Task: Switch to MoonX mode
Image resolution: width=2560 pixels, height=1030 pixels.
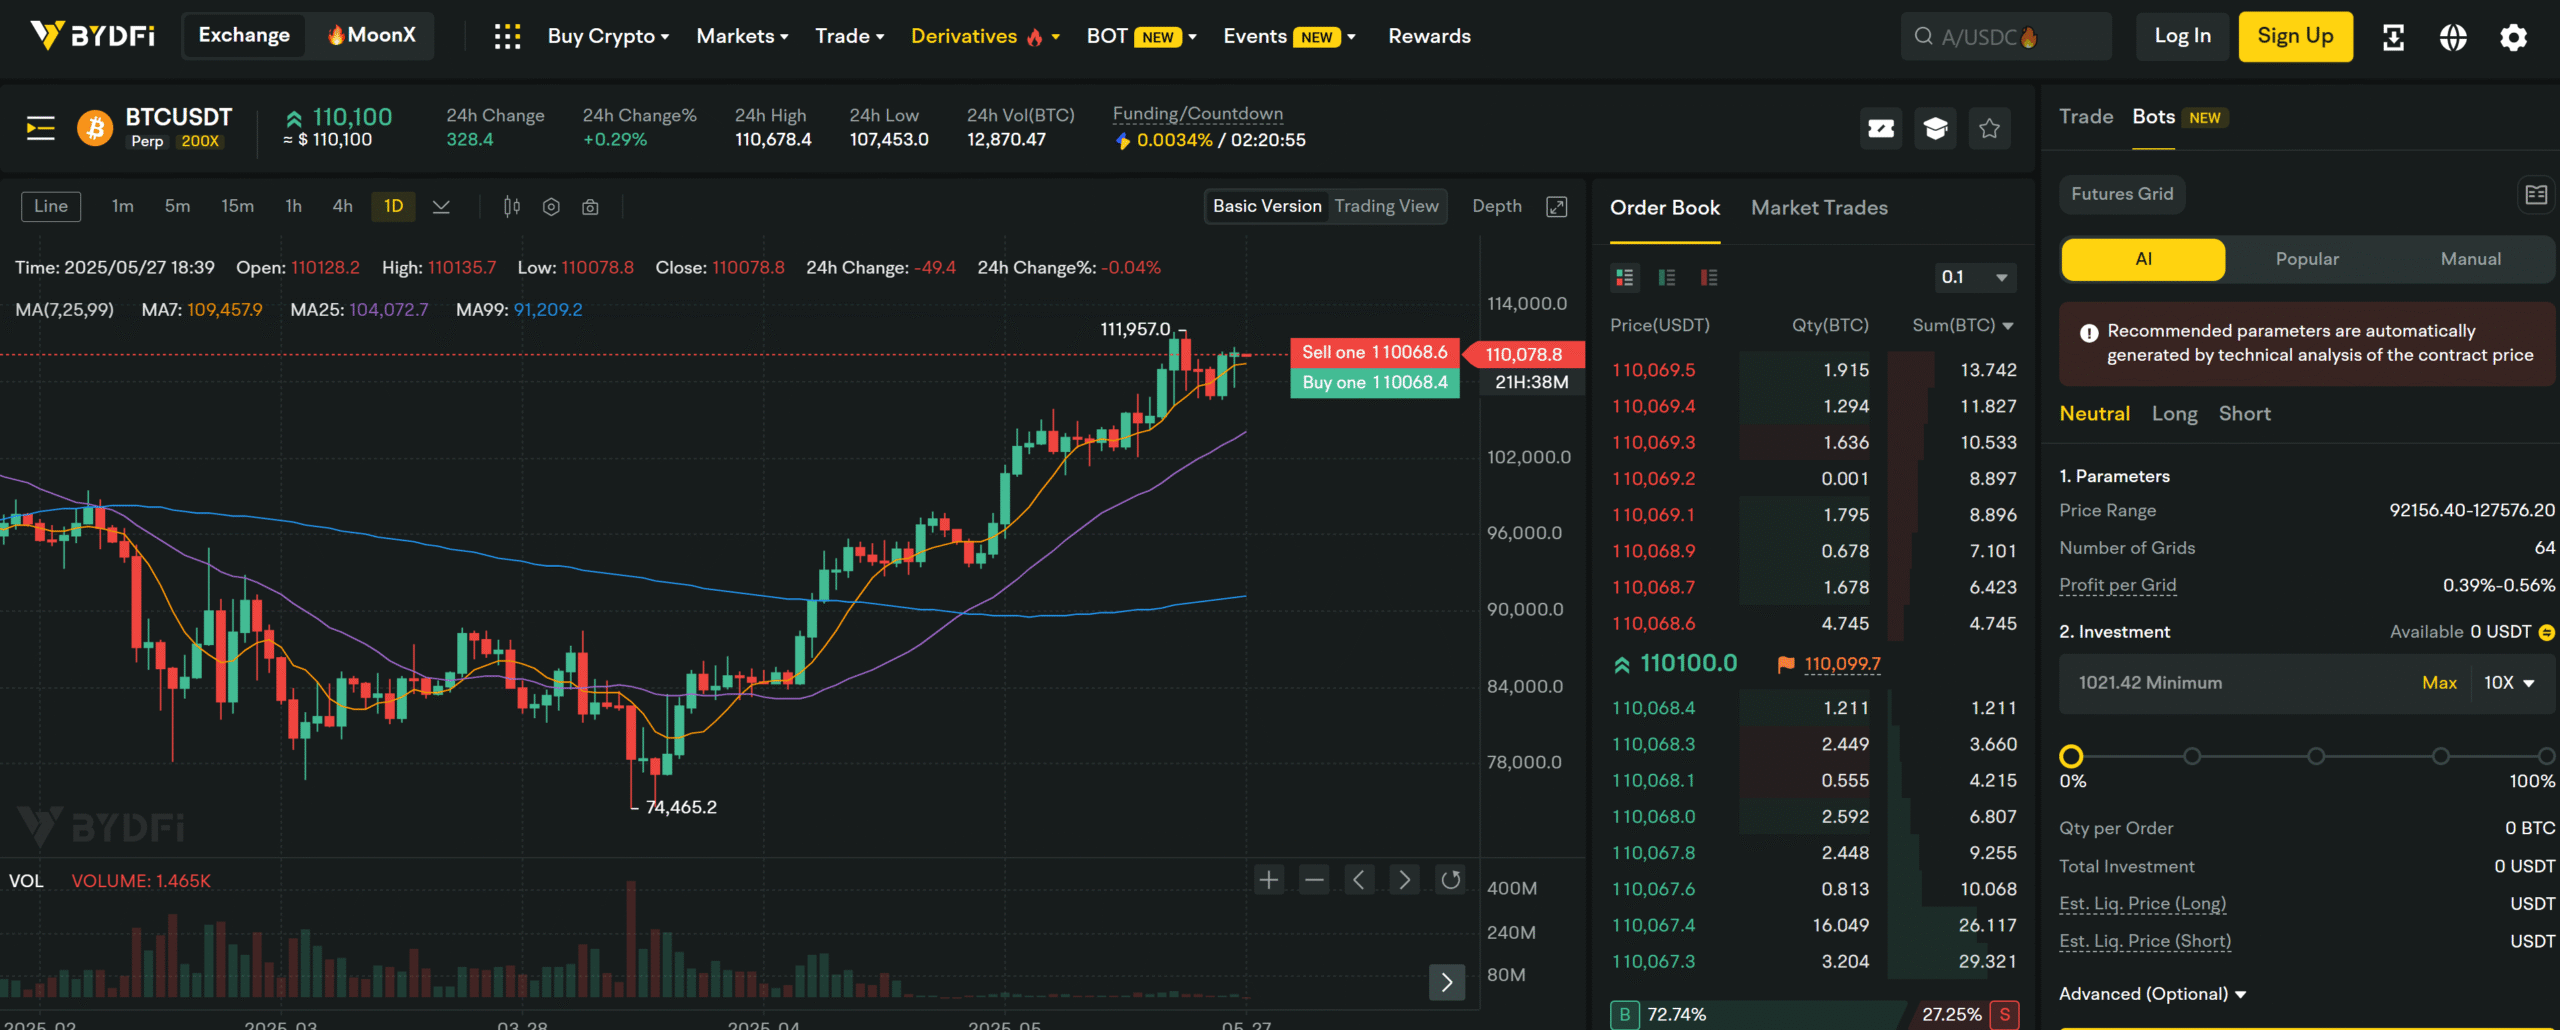Action: tap(372, 36)
